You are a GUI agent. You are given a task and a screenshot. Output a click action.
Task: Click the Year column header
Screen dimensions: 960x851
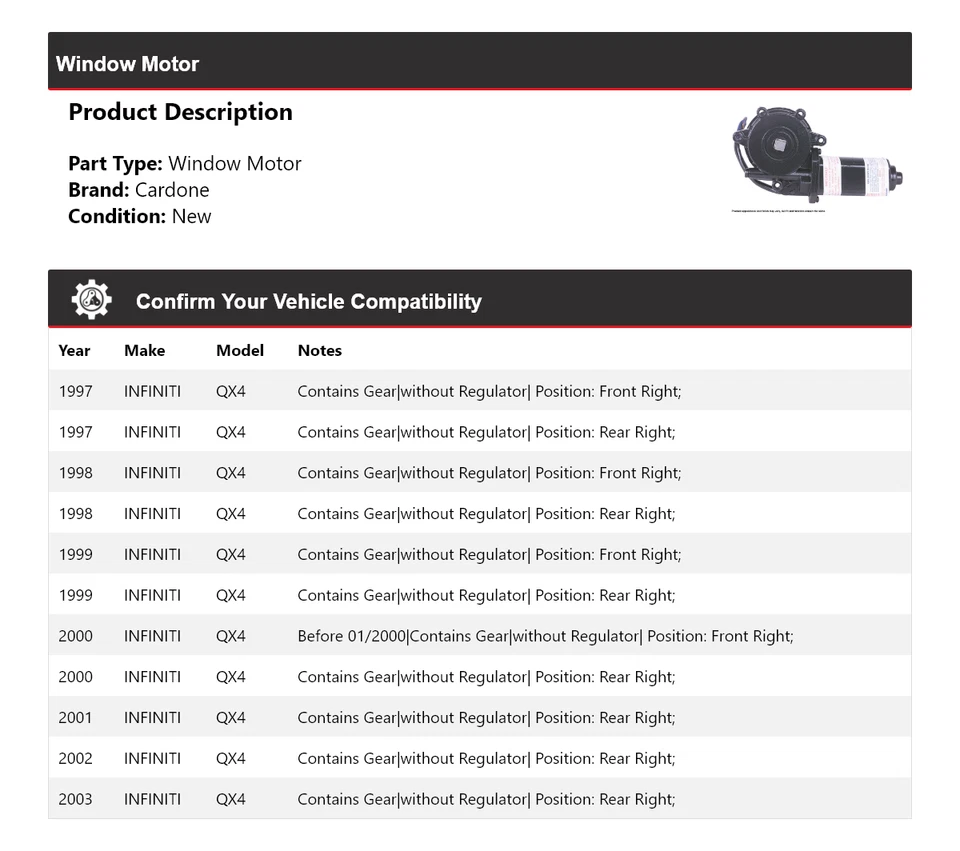(74, 350)
